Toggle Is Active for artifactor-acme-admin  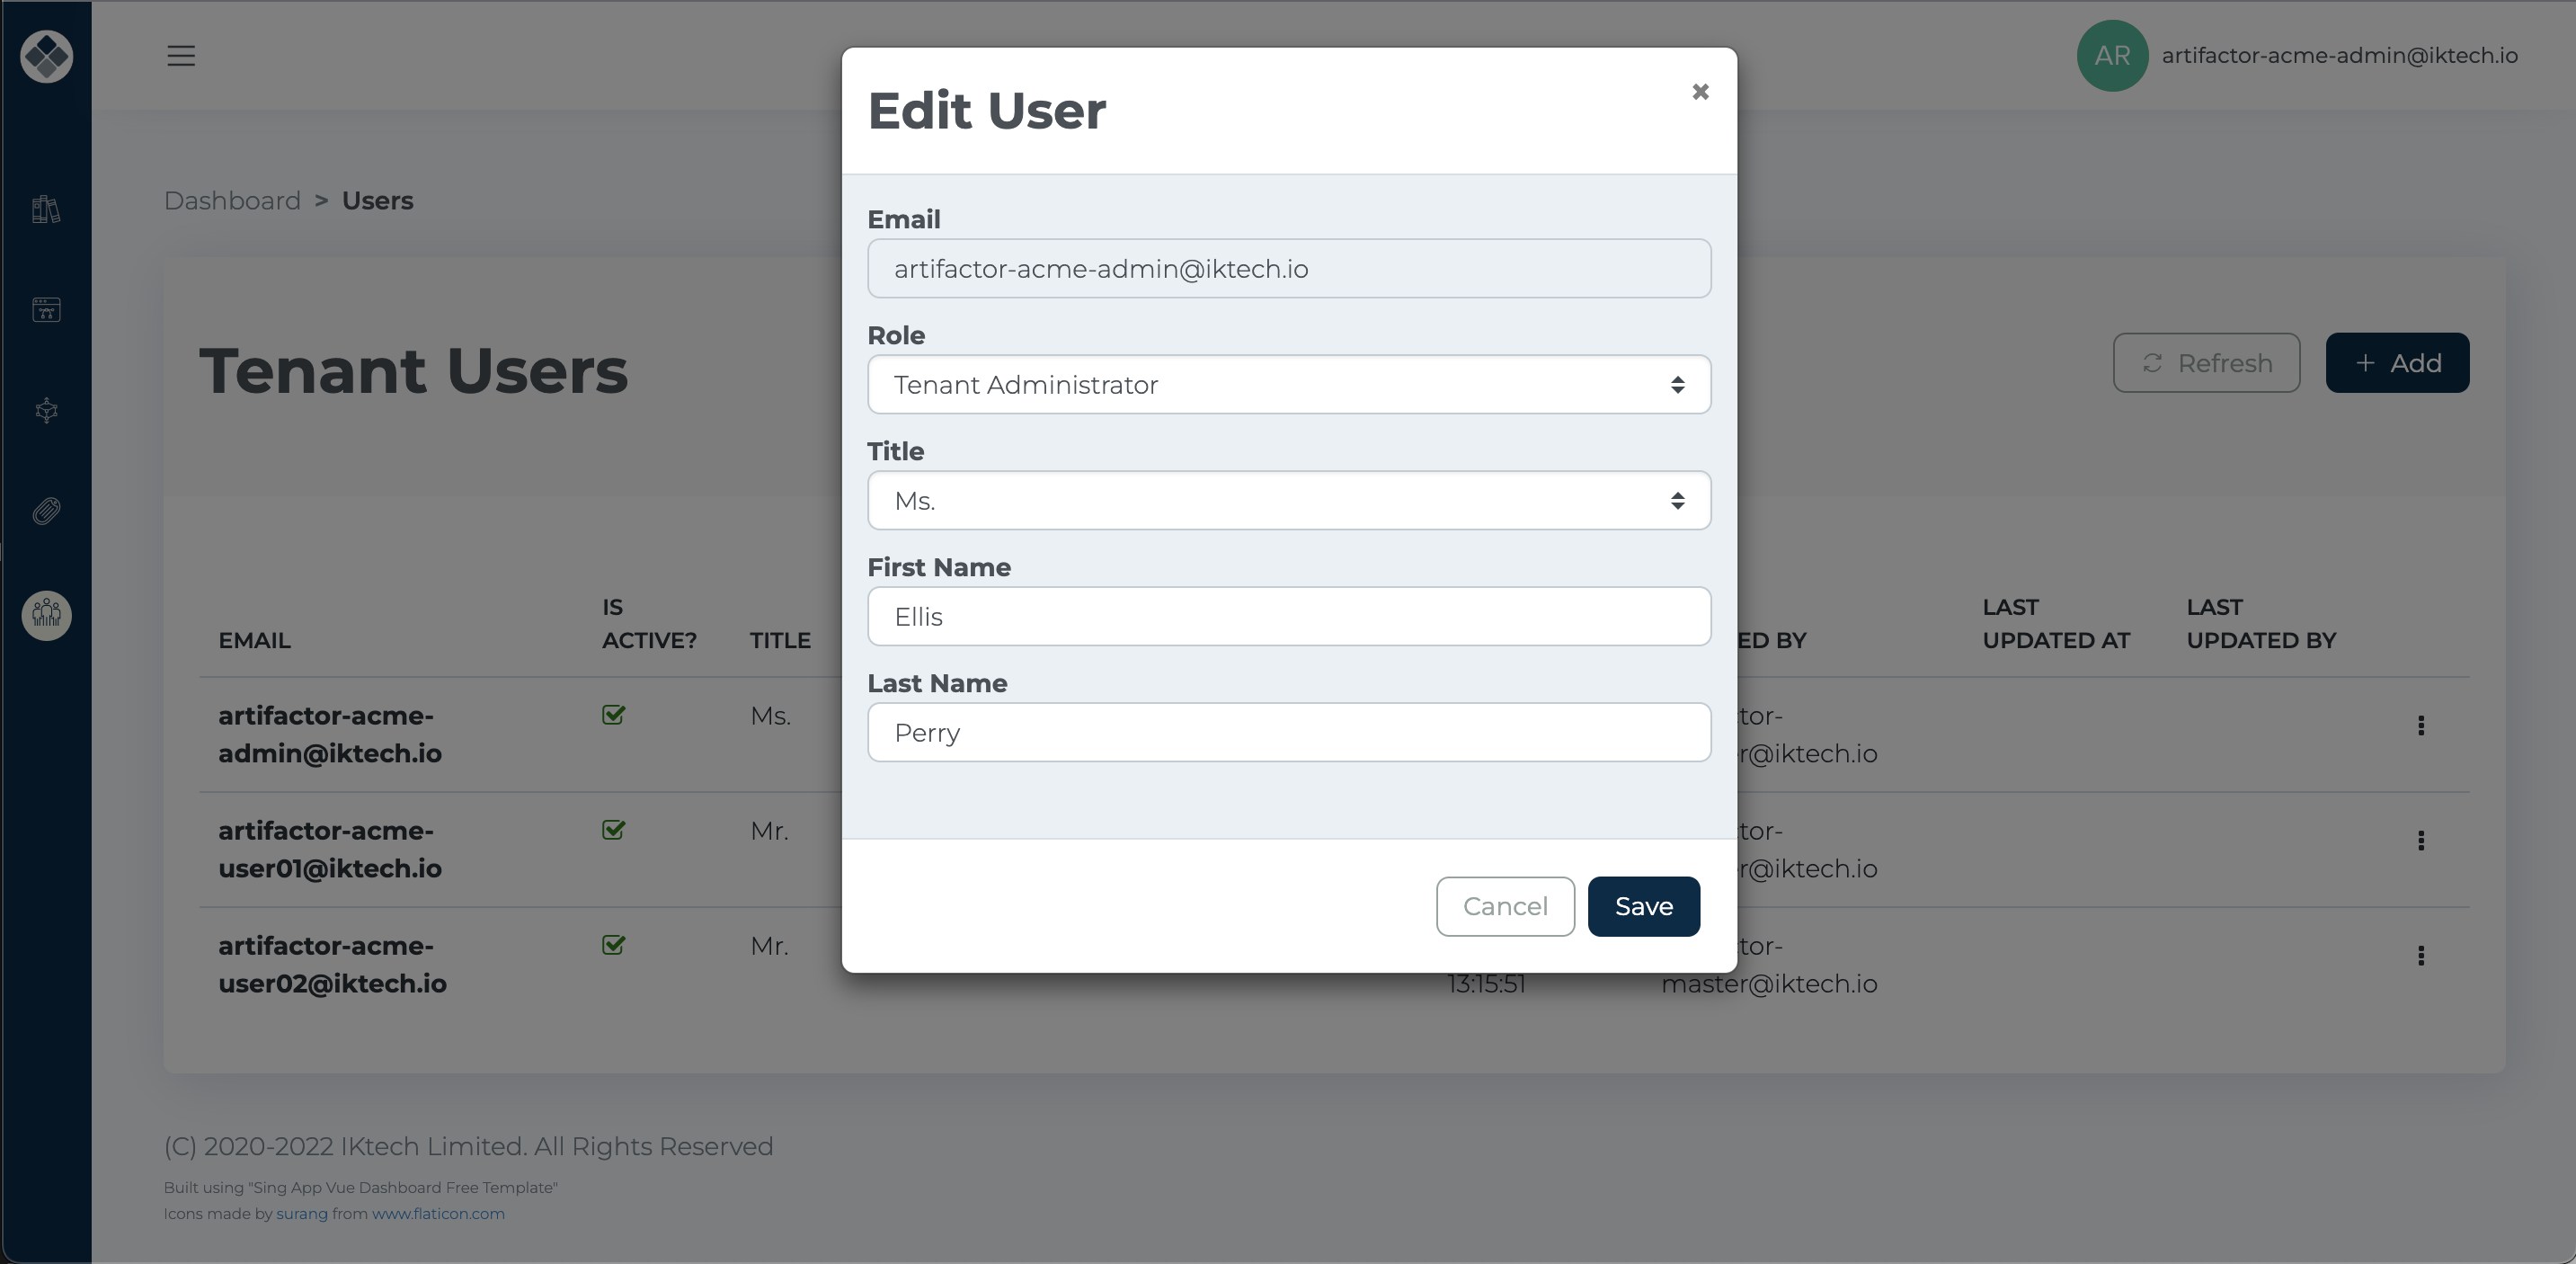[x=613, y=715]
